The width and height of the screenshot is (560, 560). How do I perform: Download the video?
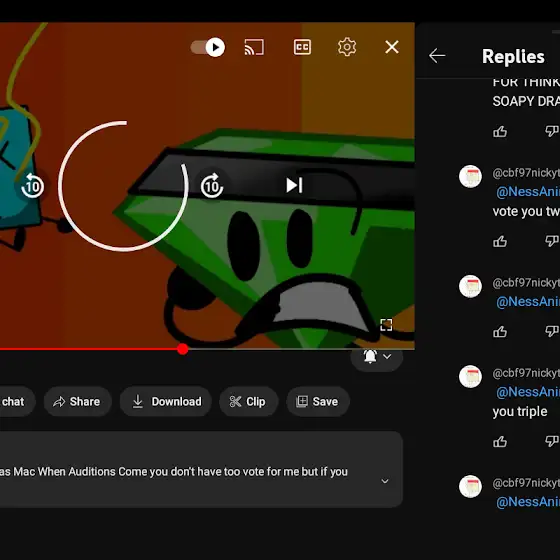[x=166, y=401]
